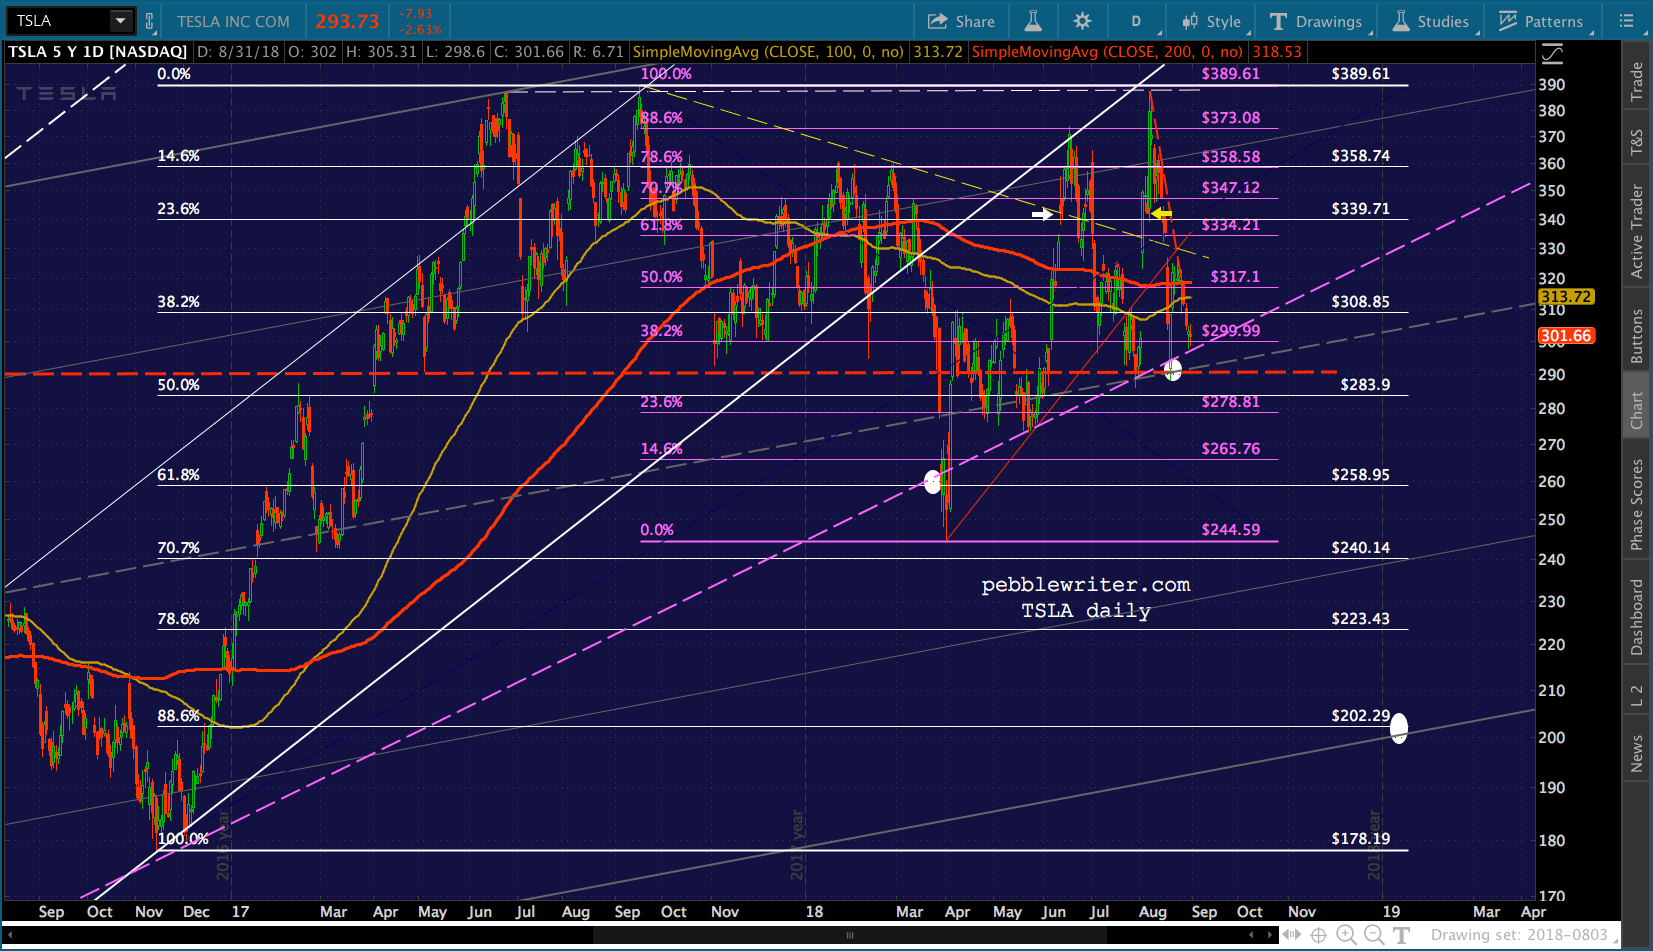
Task: Open the Drawing set: 2018-0803 dropdown
Action: pos(1524,936)
